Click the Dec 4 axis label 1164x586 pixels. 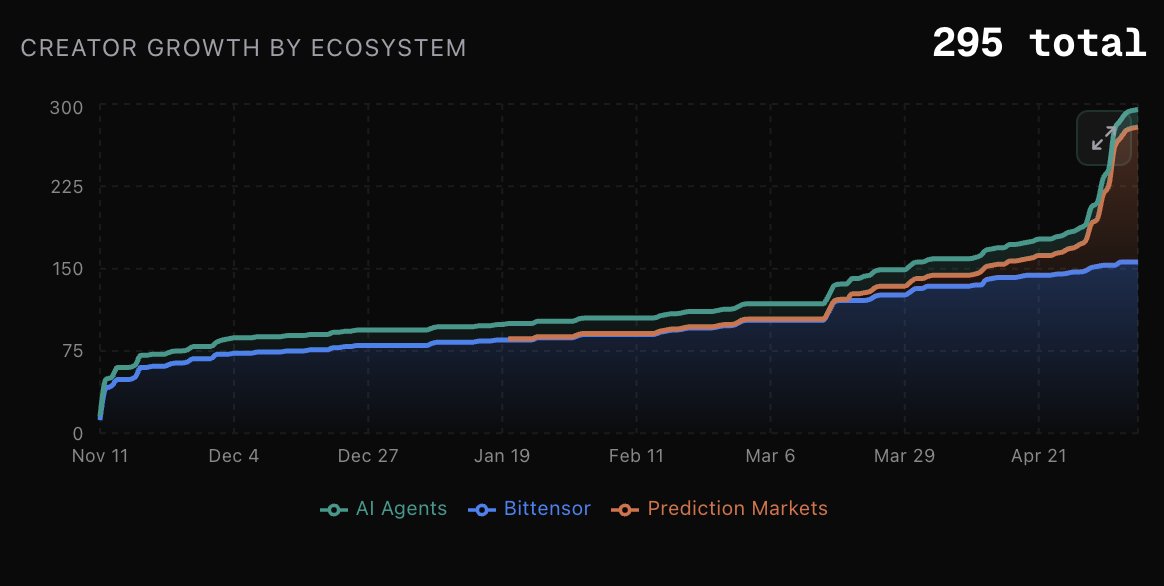coord(234,456)
